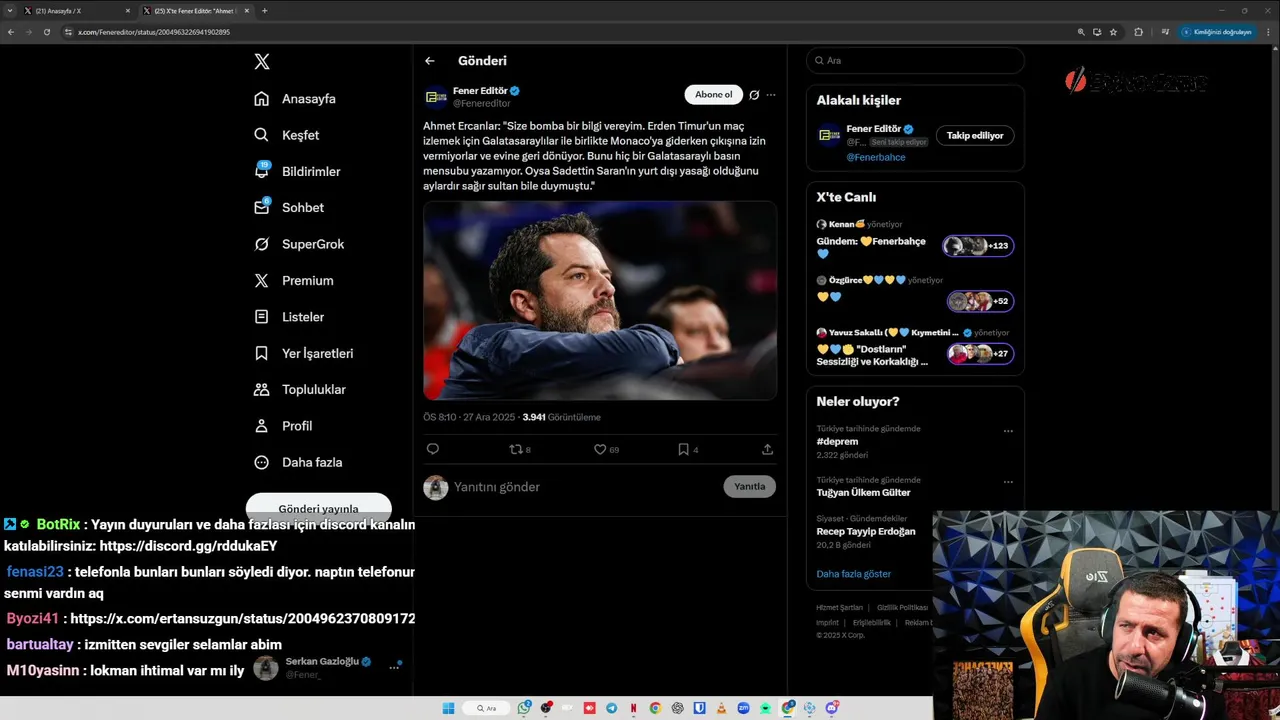Screen dimensions: 1280x720
Task: Open Profil page
Action: 283,426
